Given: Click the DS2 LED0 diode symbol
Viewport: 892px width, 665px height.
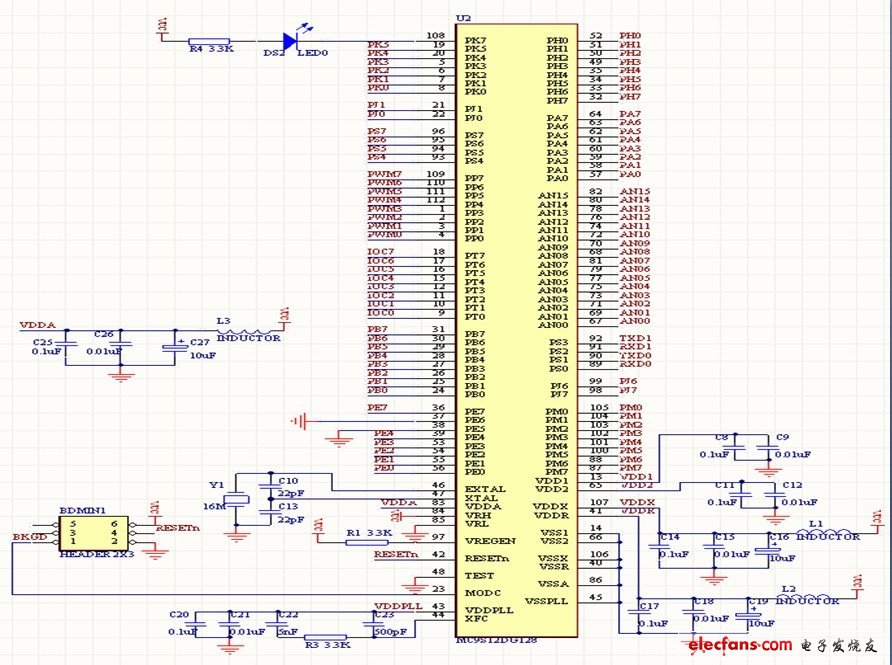Looking at the screenshot, I should click(x=291, y=41).
